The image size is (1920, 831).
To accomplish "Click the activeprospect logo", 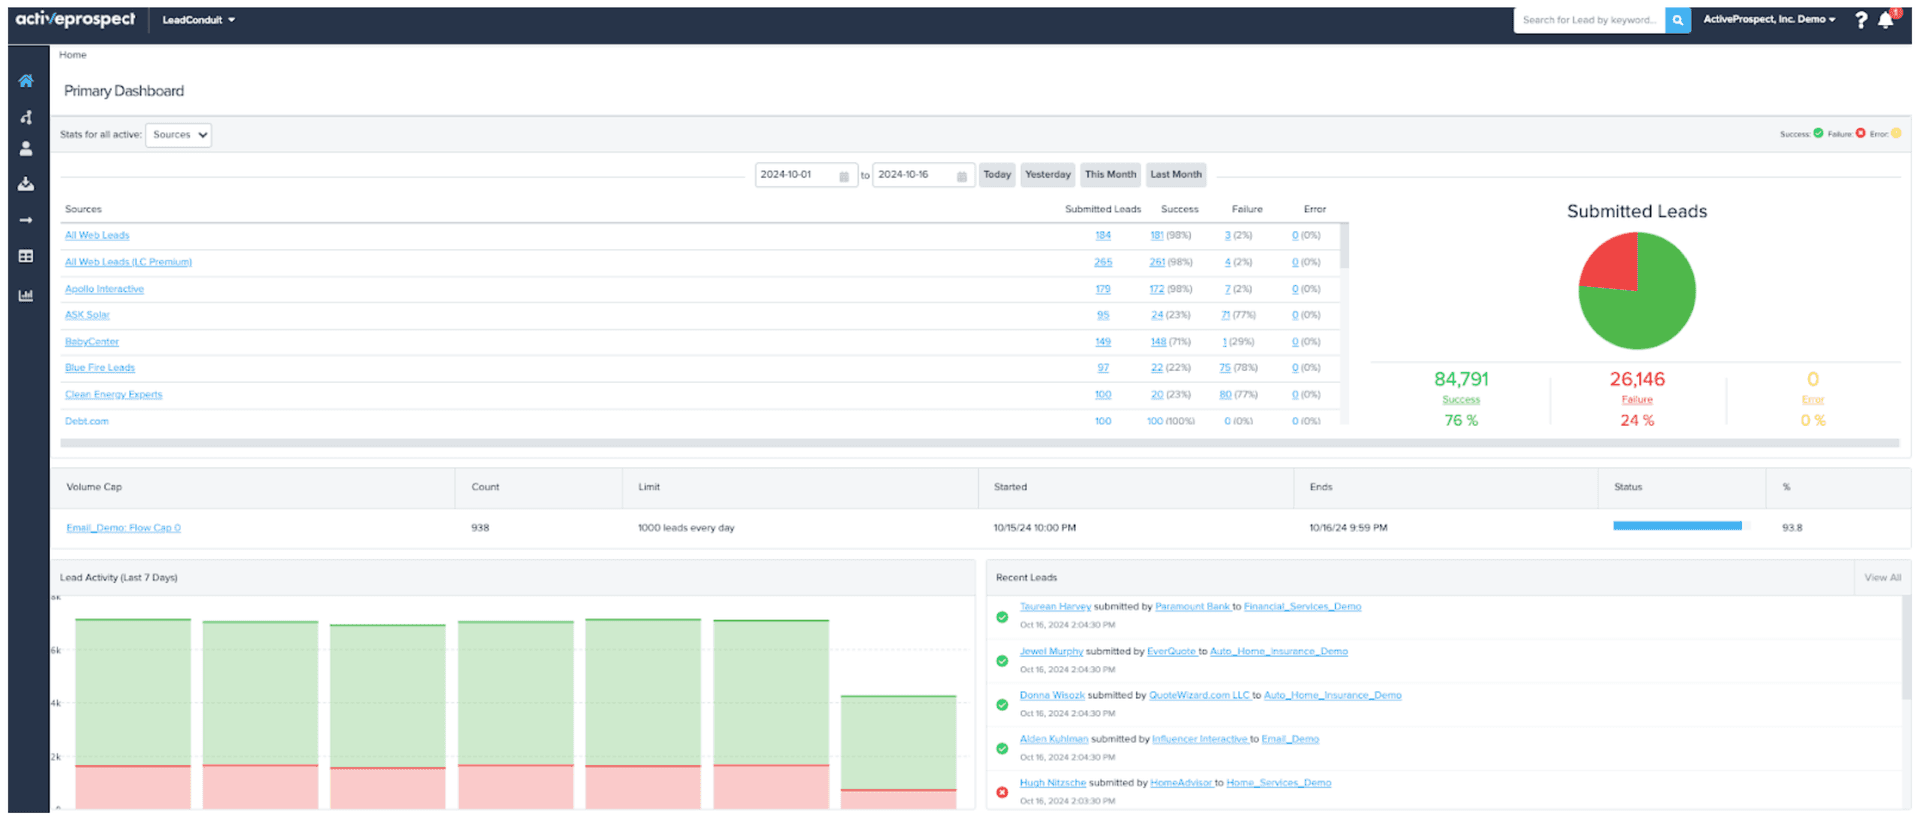I will (x=75, y=19).
